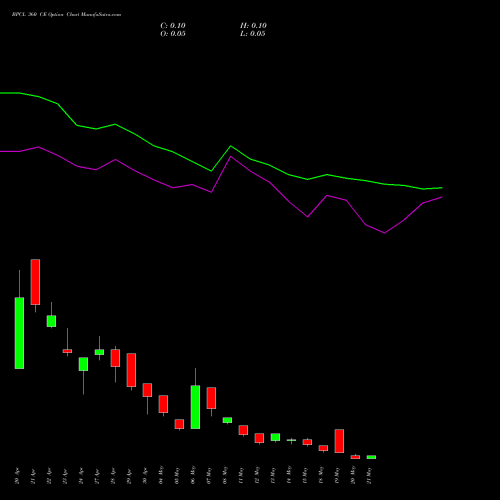The width and height of the screenshot is (500, 500).
Task: Click the '04 May' date axis label
Action: click(x=161, y=475)
